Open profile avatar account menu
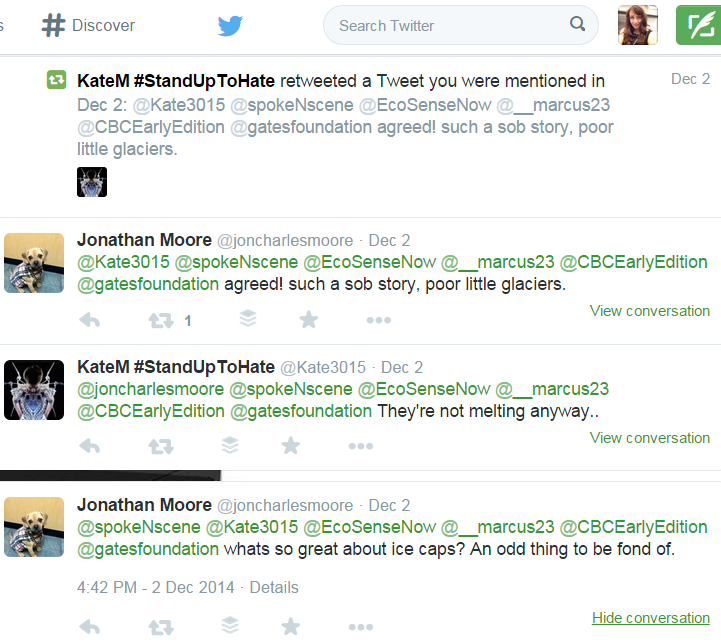Screen dimensions: 721x643 coord(637,25)
